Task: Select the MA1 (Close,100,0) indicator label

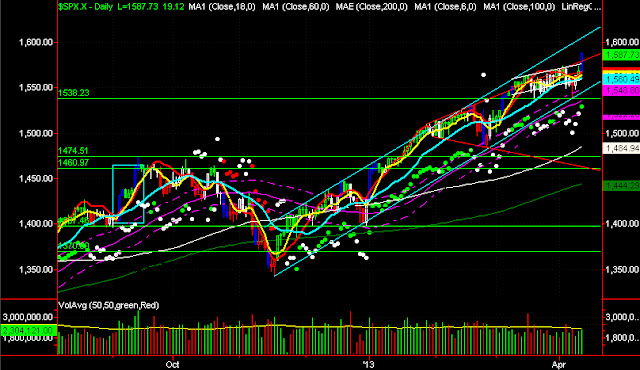Action: 519,7
